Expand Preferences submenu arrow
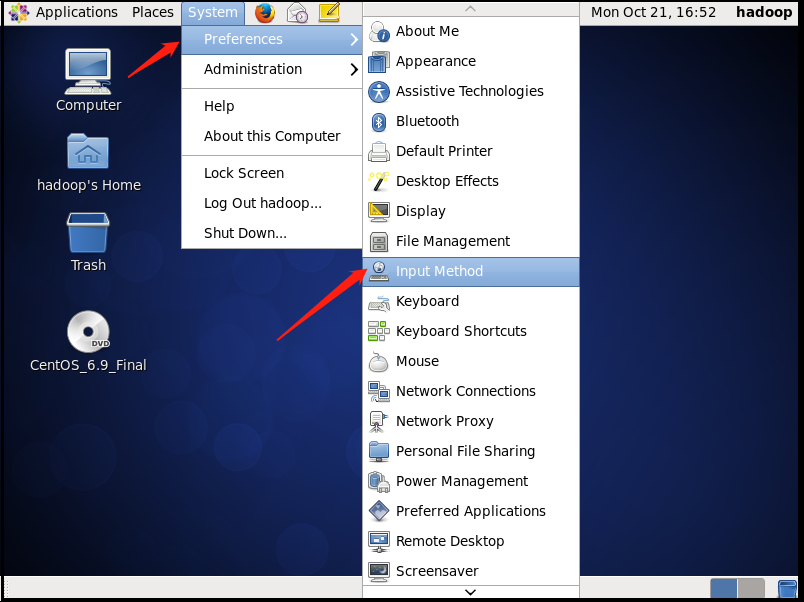Image resolution: width=804 pixels, height=602 pixels. click(x=354, y=39)
